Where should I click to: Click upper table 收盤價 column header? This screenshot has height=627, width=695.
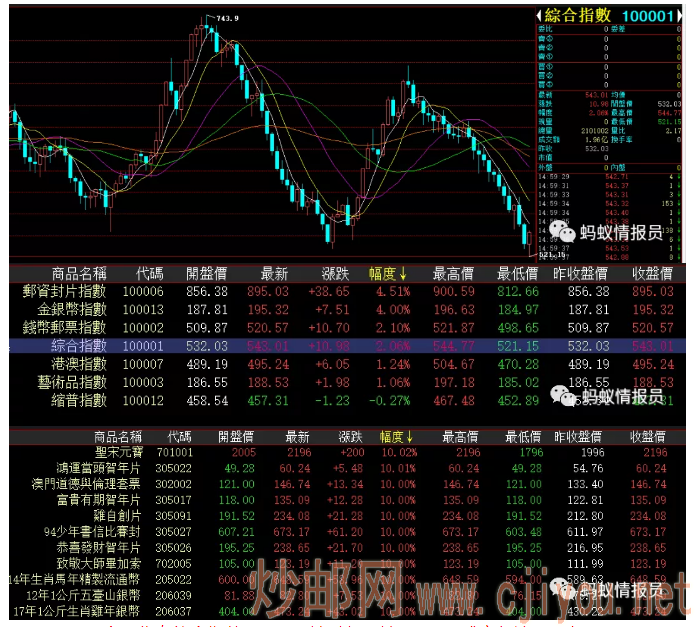(651, 273)
